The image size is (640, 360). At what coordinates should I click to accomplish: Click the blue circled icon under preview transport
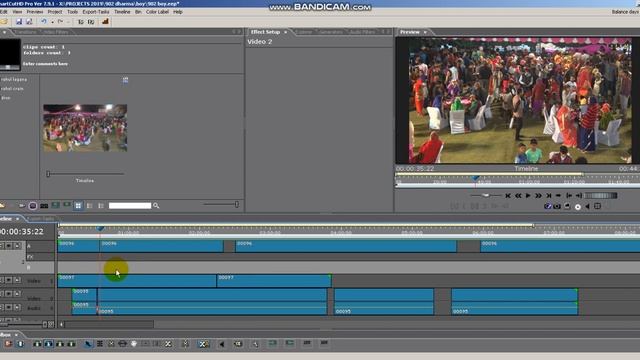pos(548,207)
